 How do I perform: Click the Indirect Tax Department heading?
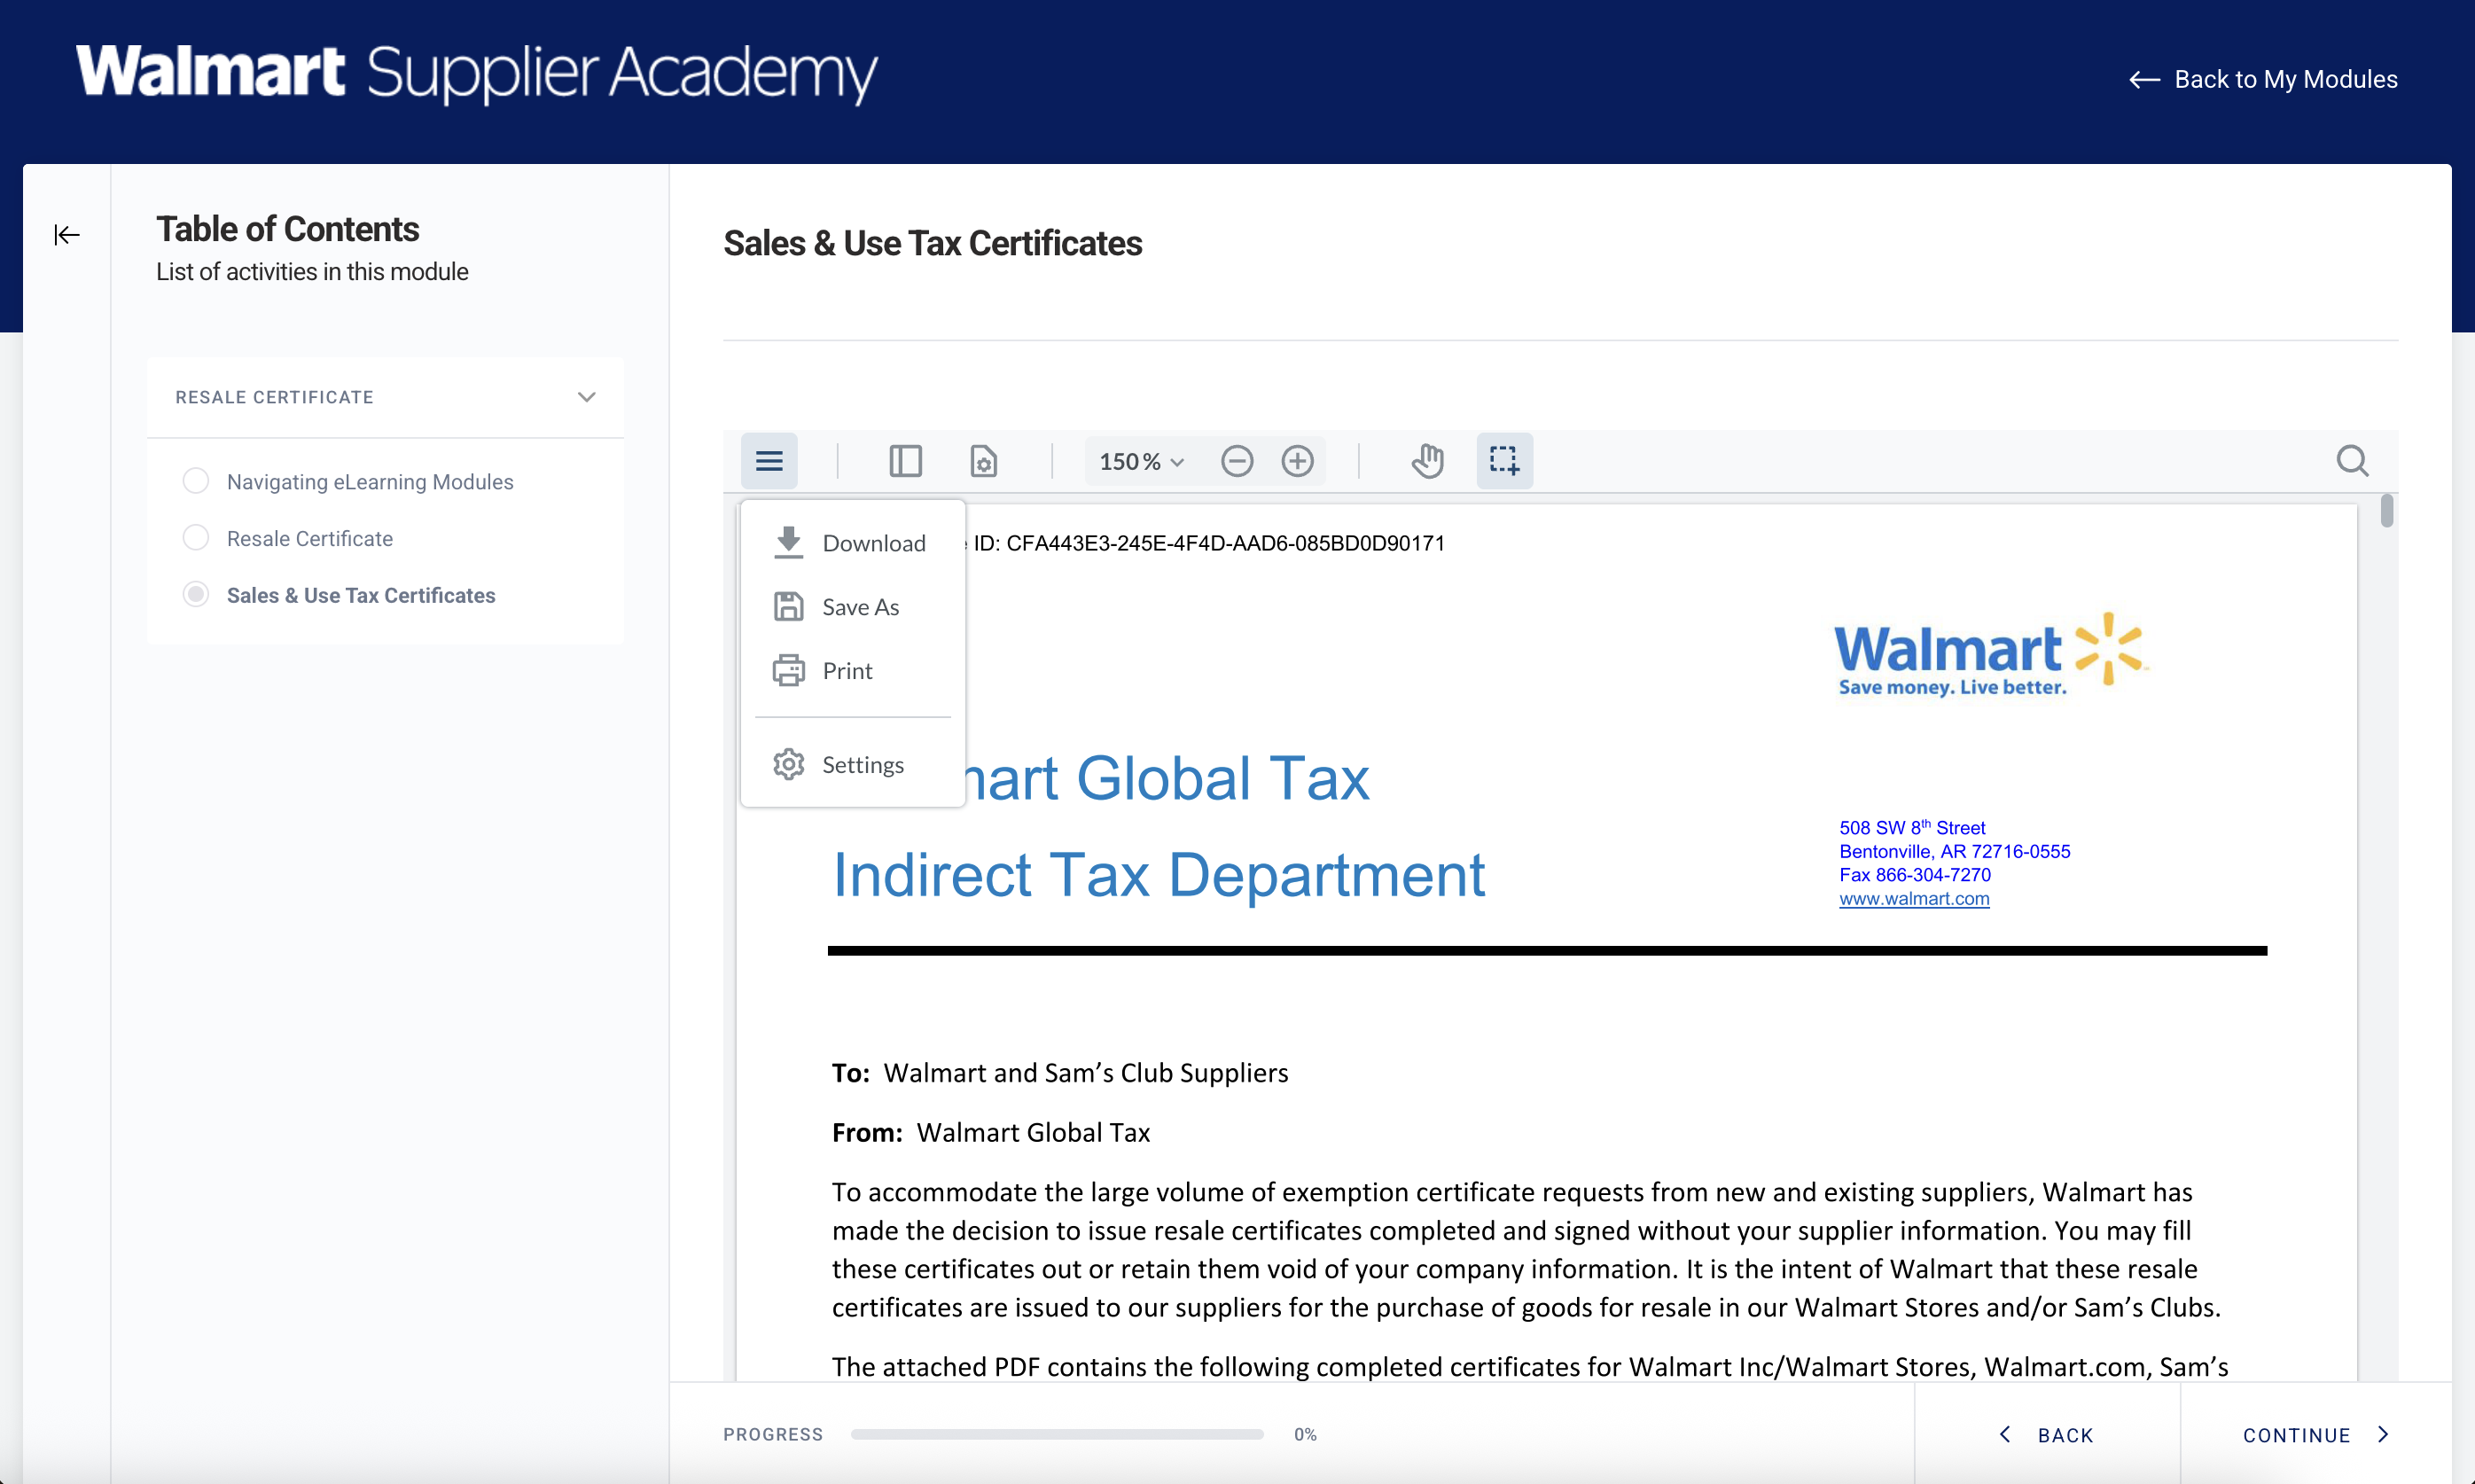click(x=1159, y=875)
